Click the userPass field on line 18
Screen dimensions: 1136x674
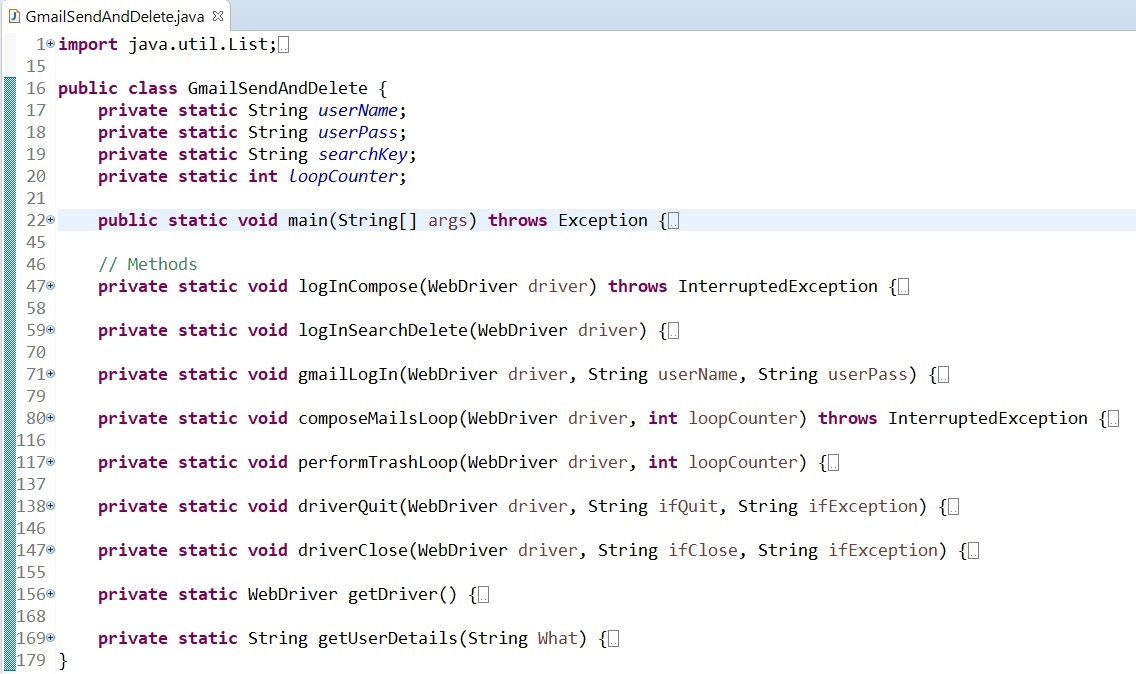pos(358,133)
